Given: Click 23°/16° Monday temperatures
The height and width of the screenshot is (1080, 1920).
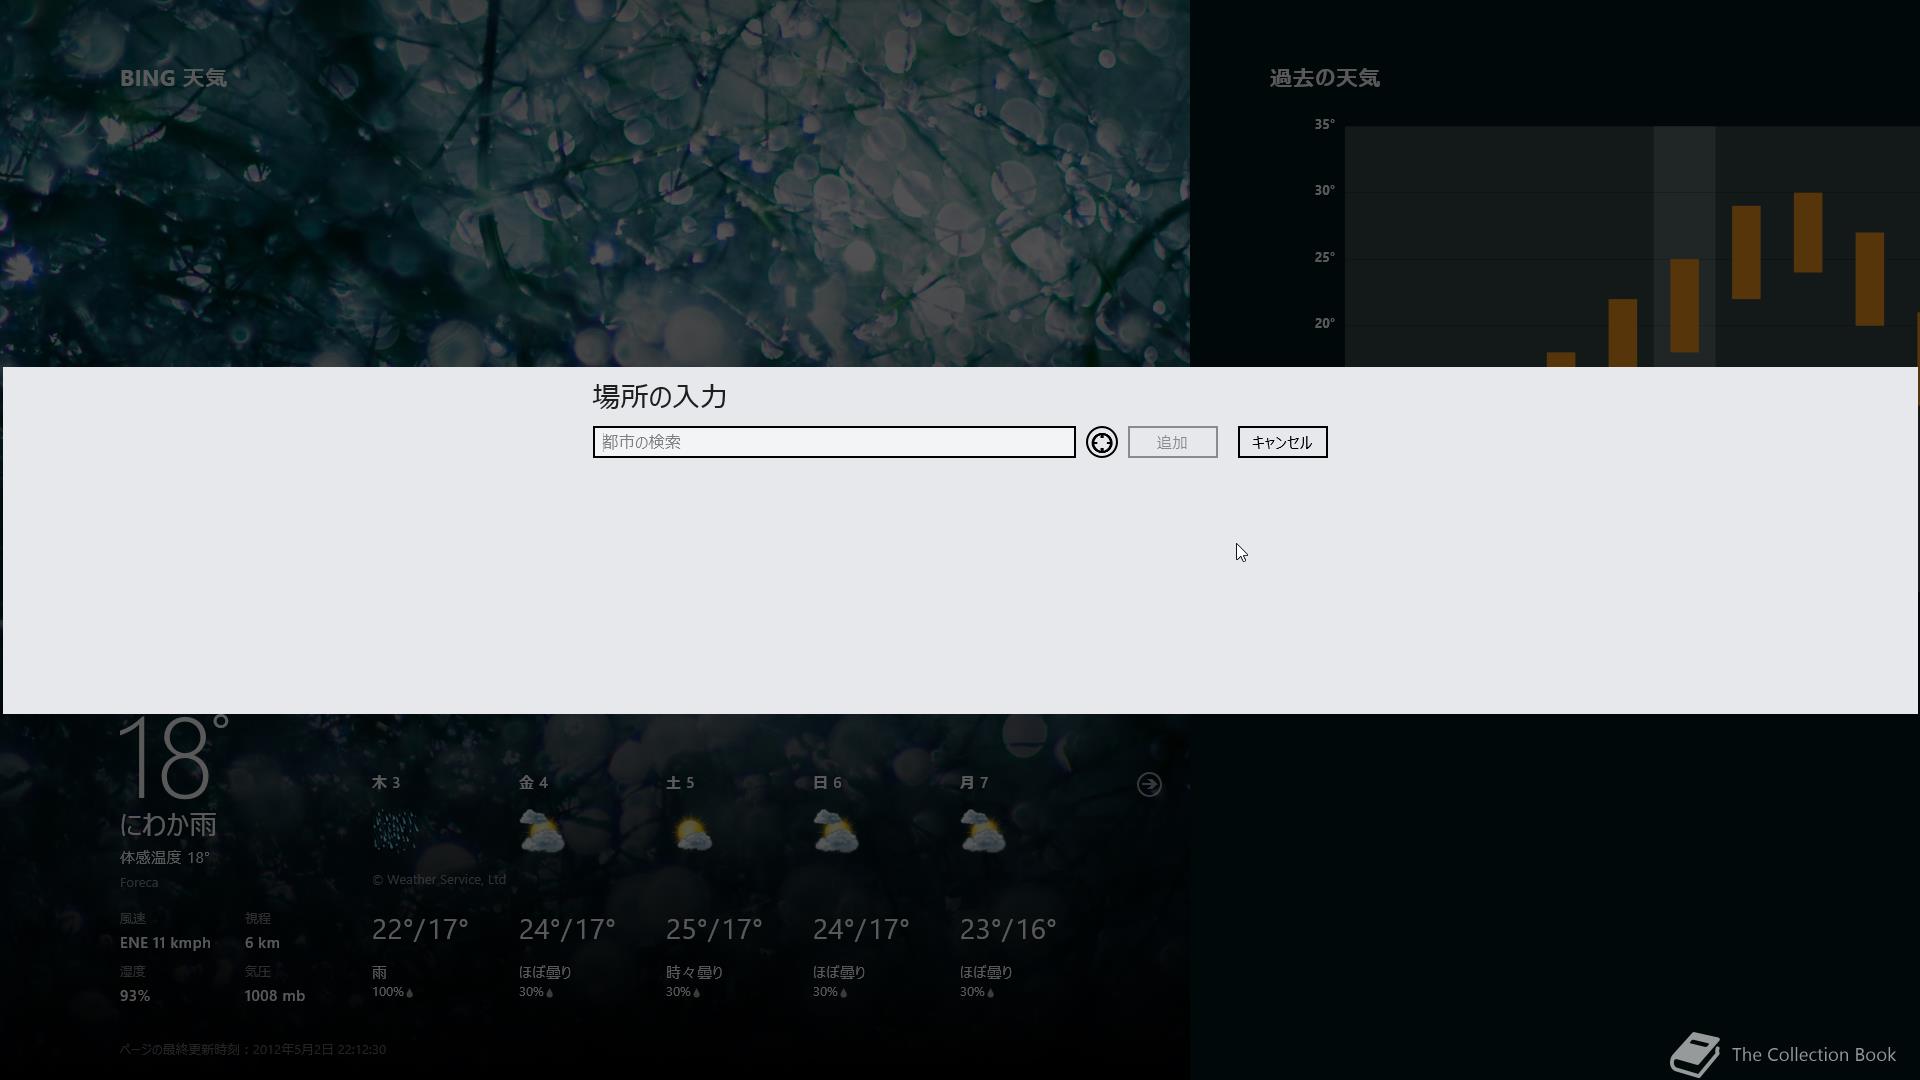Looking at the screenshot, I should (1008, 929).
